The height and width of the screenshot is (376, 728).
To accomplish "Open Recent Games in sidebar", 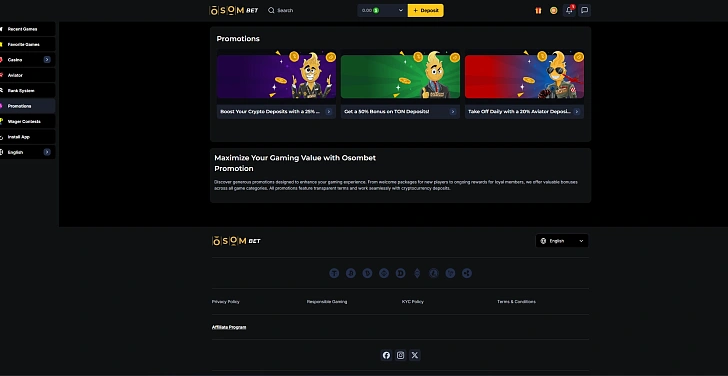I will pos(27,29).
